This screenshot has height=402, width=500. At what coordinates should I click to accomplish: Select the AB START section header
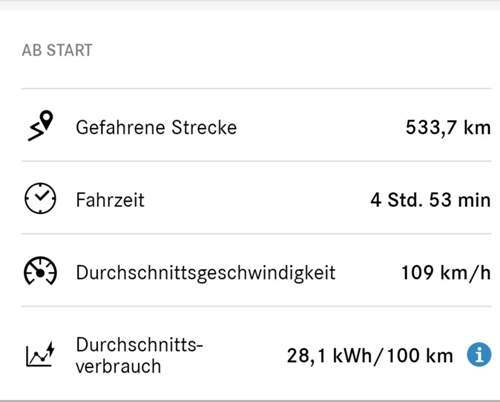tap(57, 51)
